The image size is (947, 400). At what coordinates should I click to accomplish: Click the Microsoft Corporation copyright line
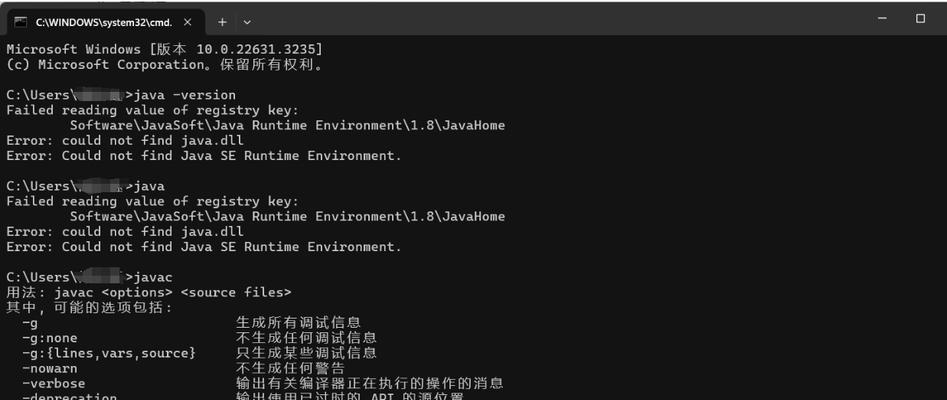tap(165, 65)
